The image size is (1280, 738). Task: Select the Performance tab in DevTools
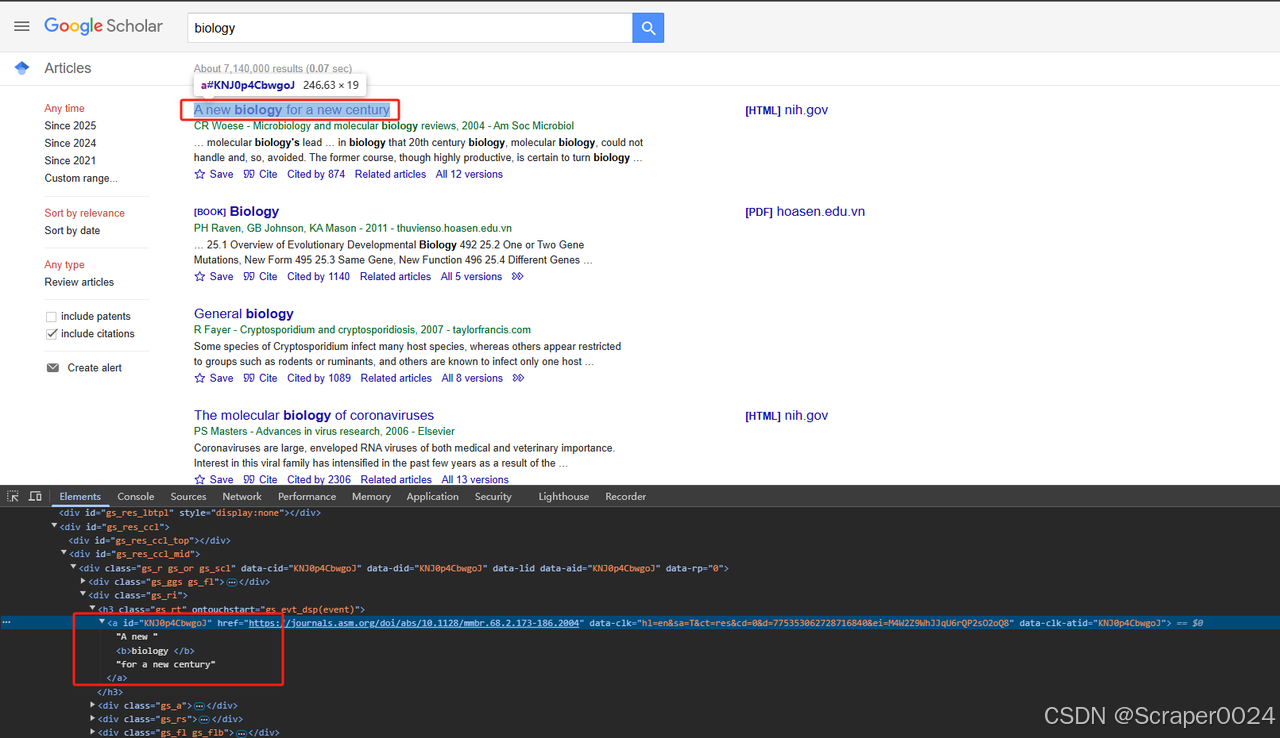pos(307,496)
